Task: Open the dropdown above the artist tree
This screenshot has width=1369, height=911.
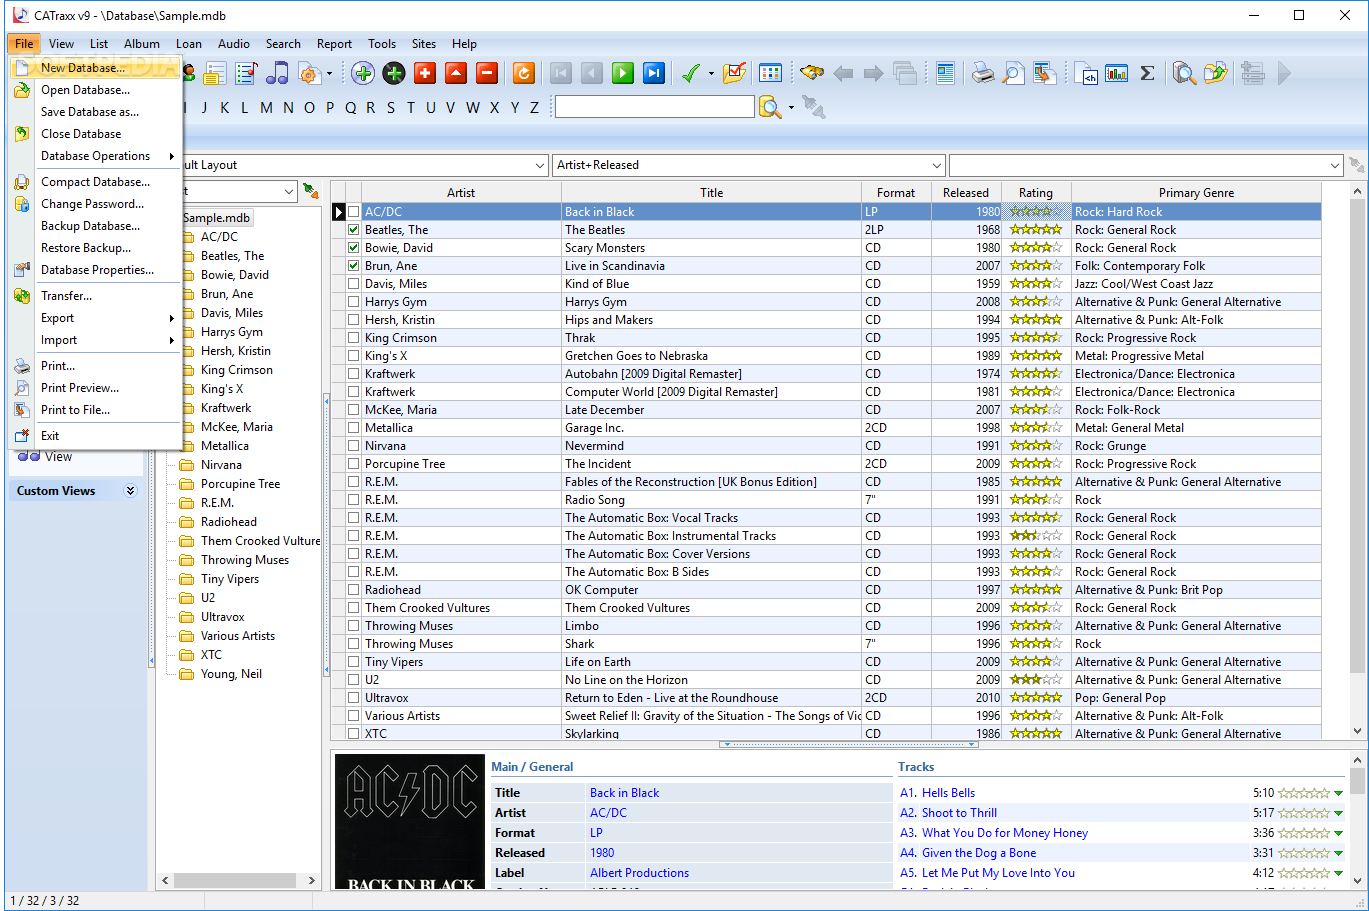Action: (289, 191)
